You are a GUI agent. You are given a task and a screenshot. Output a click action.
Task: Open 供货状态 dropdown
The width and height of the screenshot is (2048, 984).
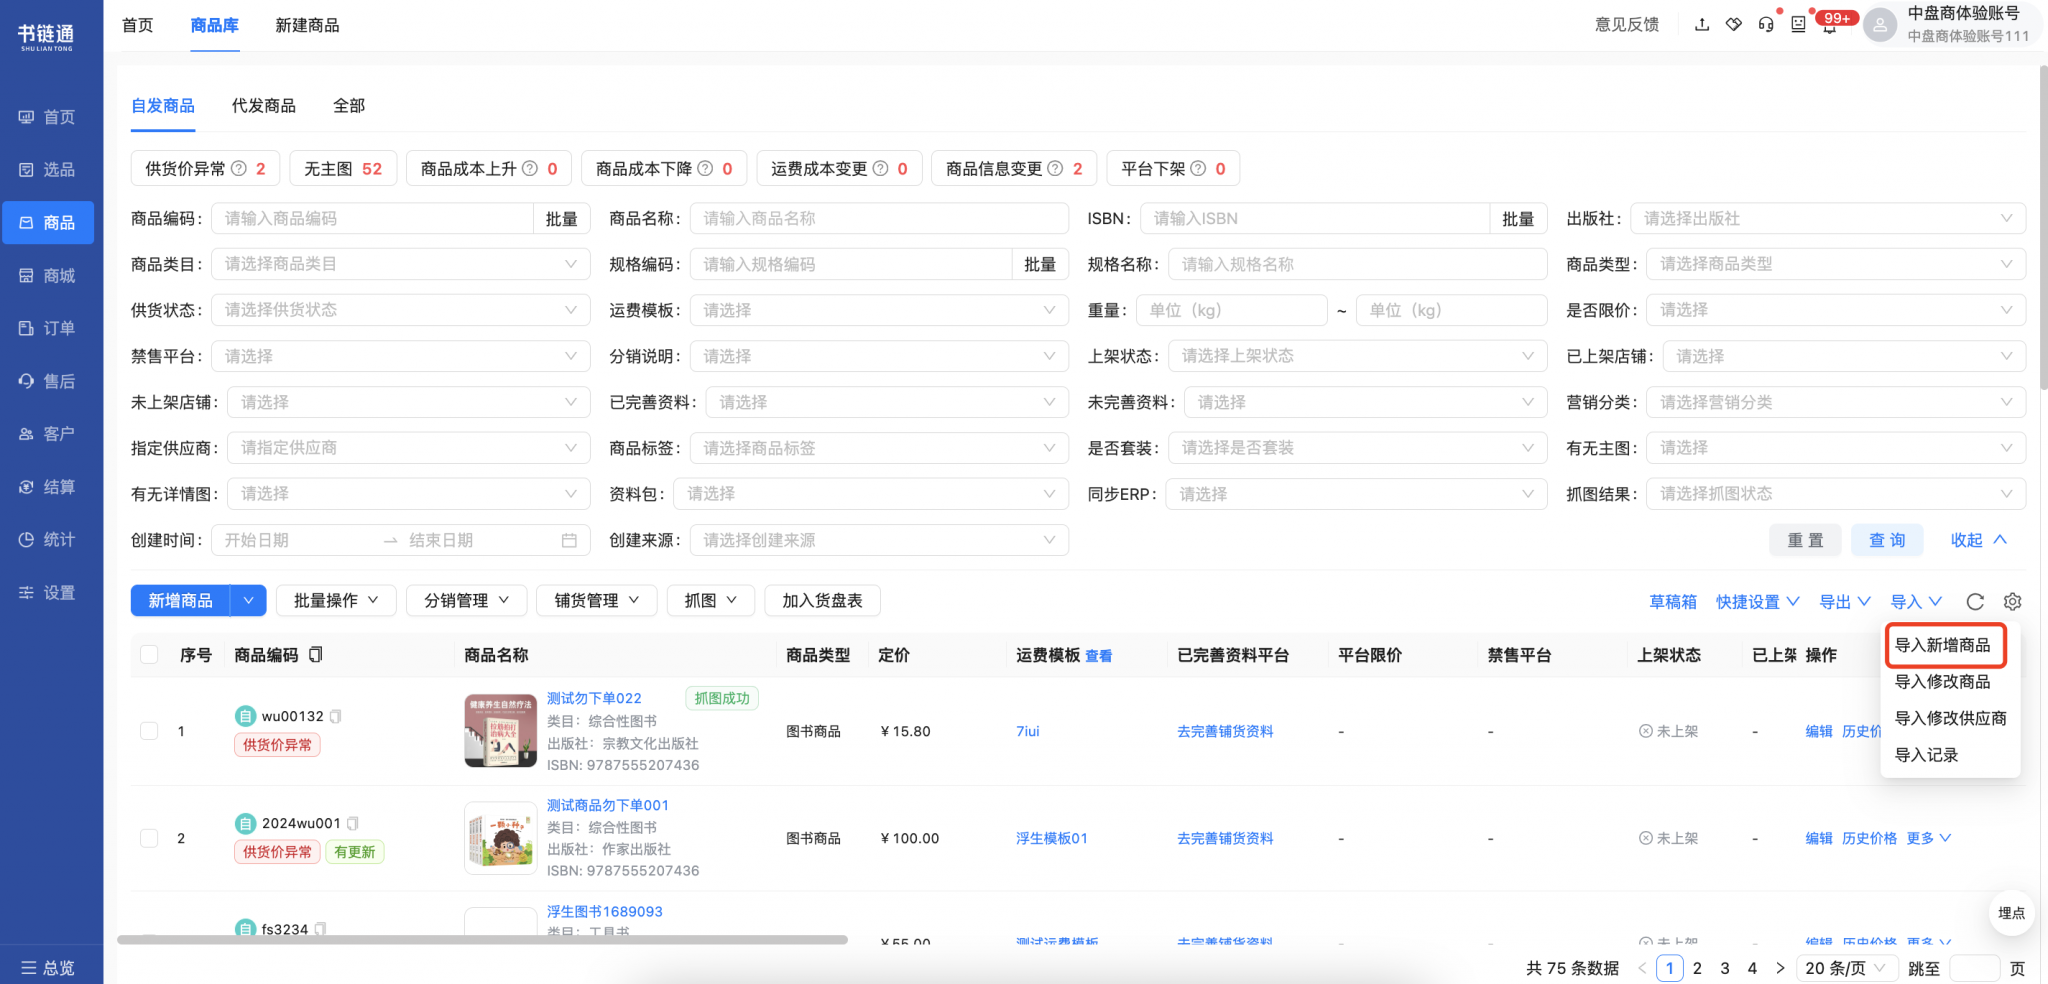pos(400,310)
